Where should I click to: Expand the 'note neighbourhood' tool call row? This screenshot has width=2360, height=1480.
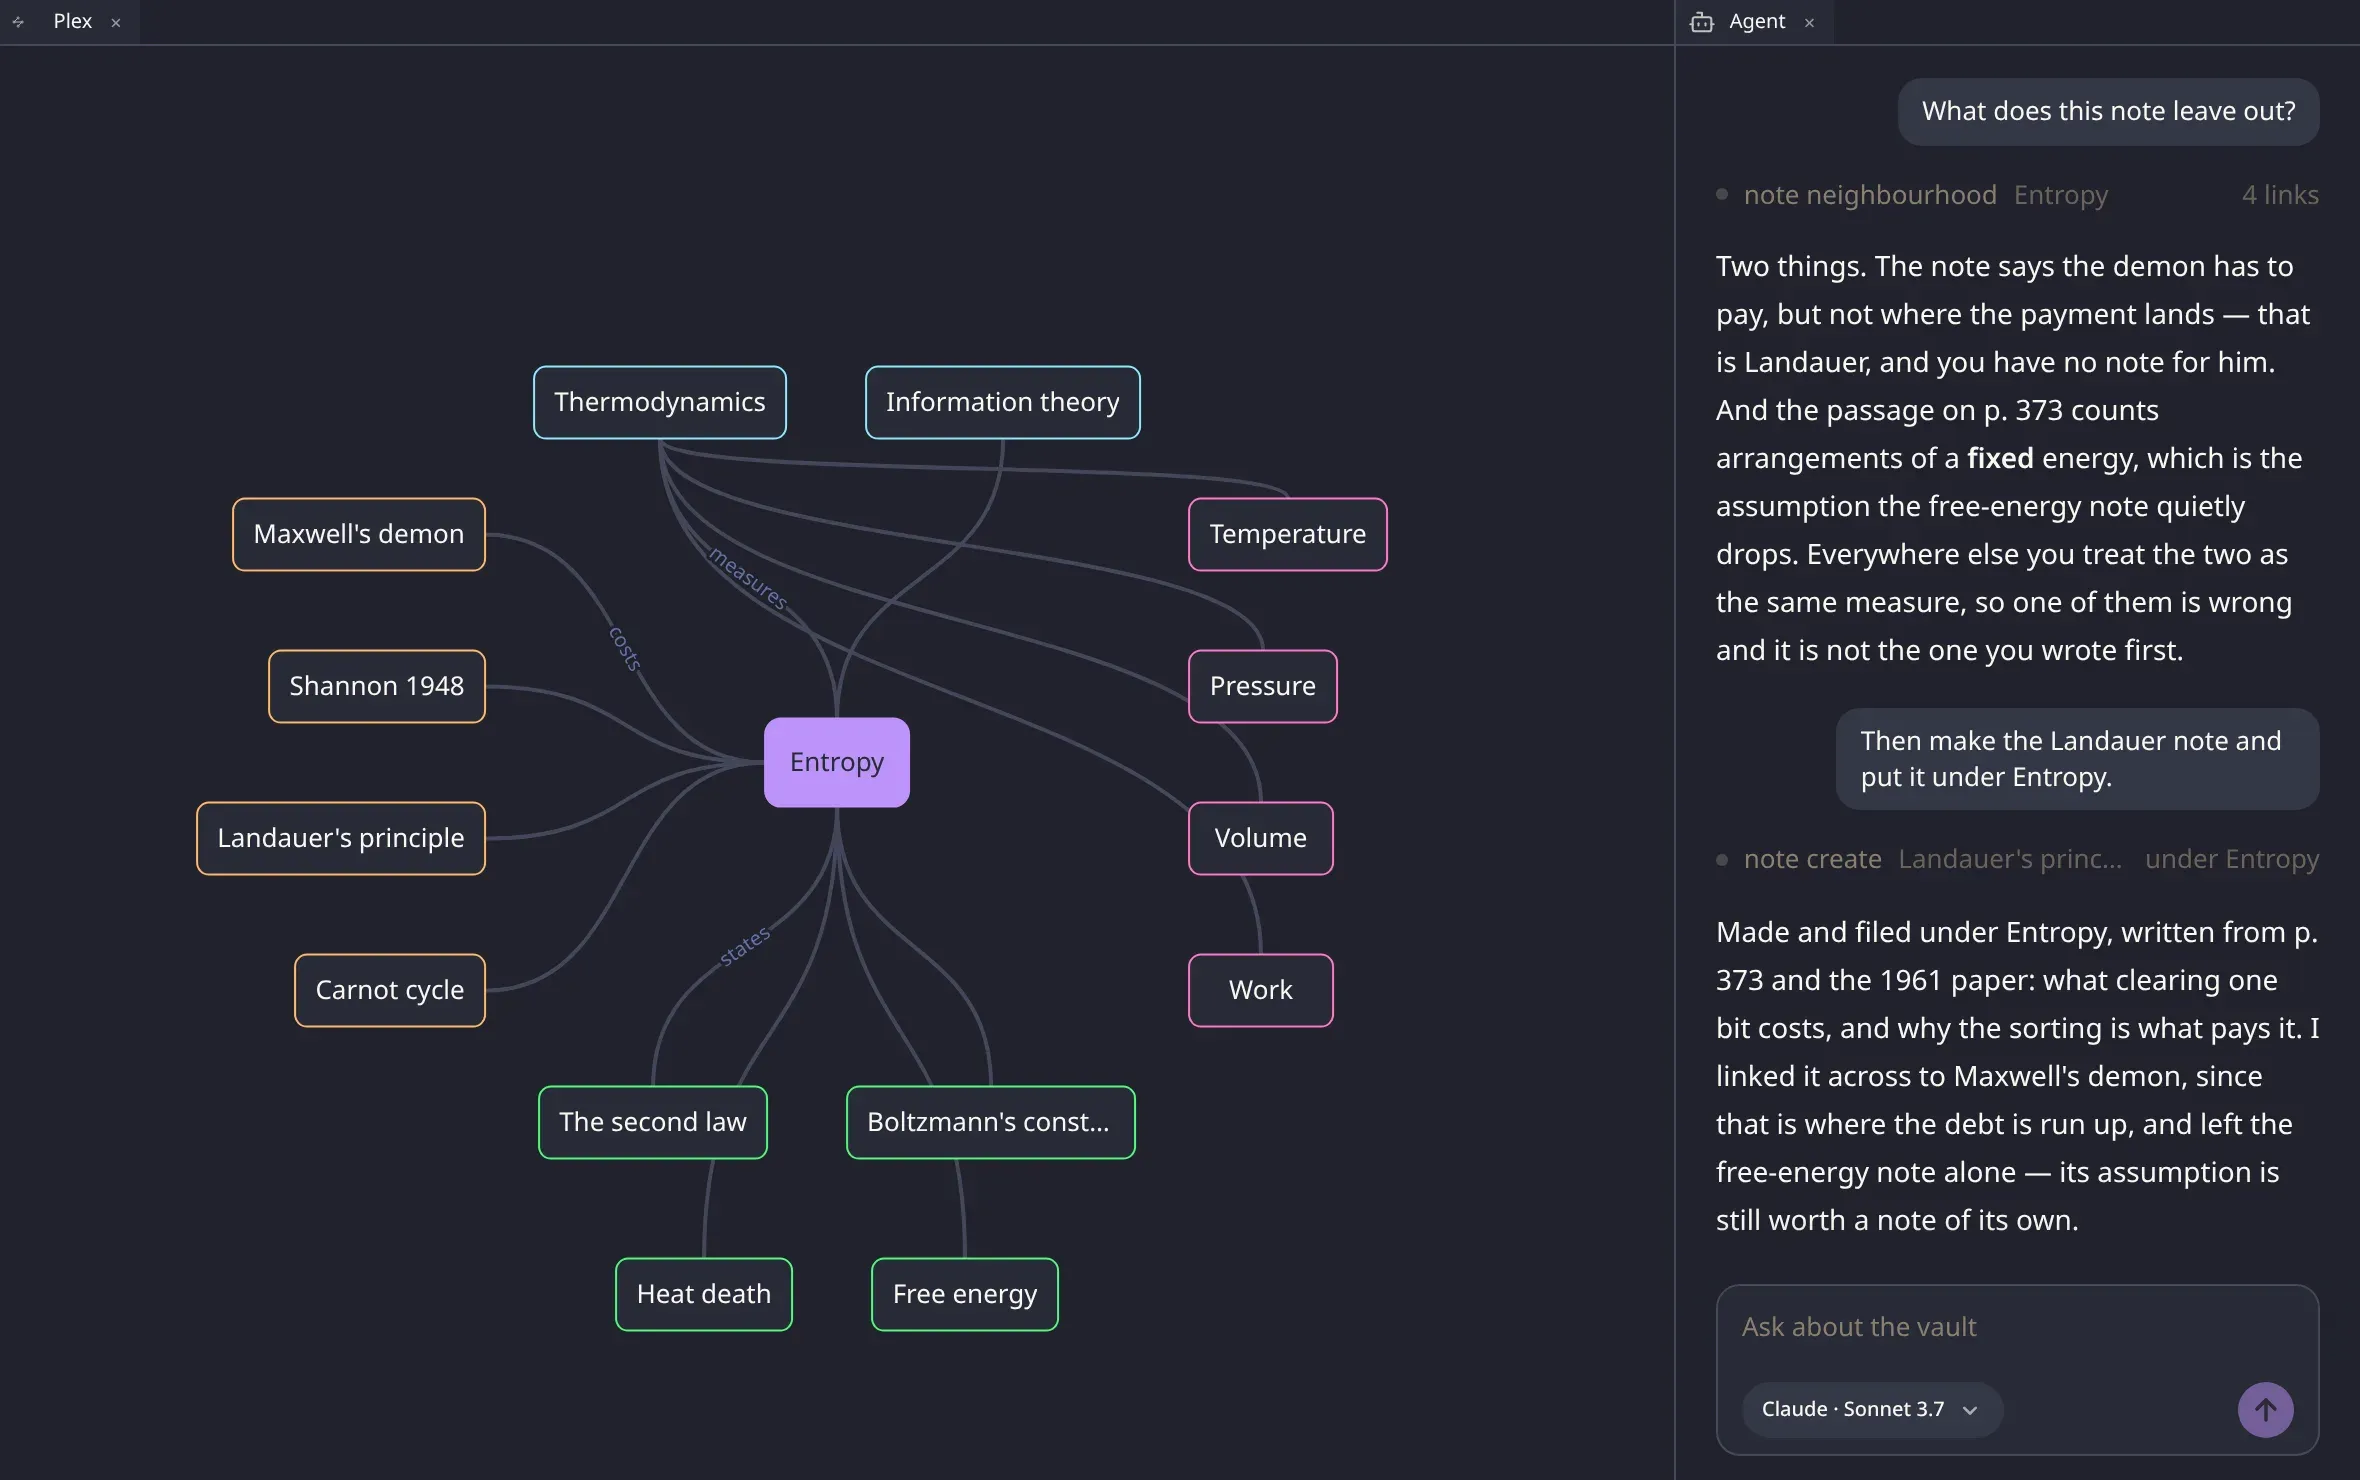[2017, 195]
